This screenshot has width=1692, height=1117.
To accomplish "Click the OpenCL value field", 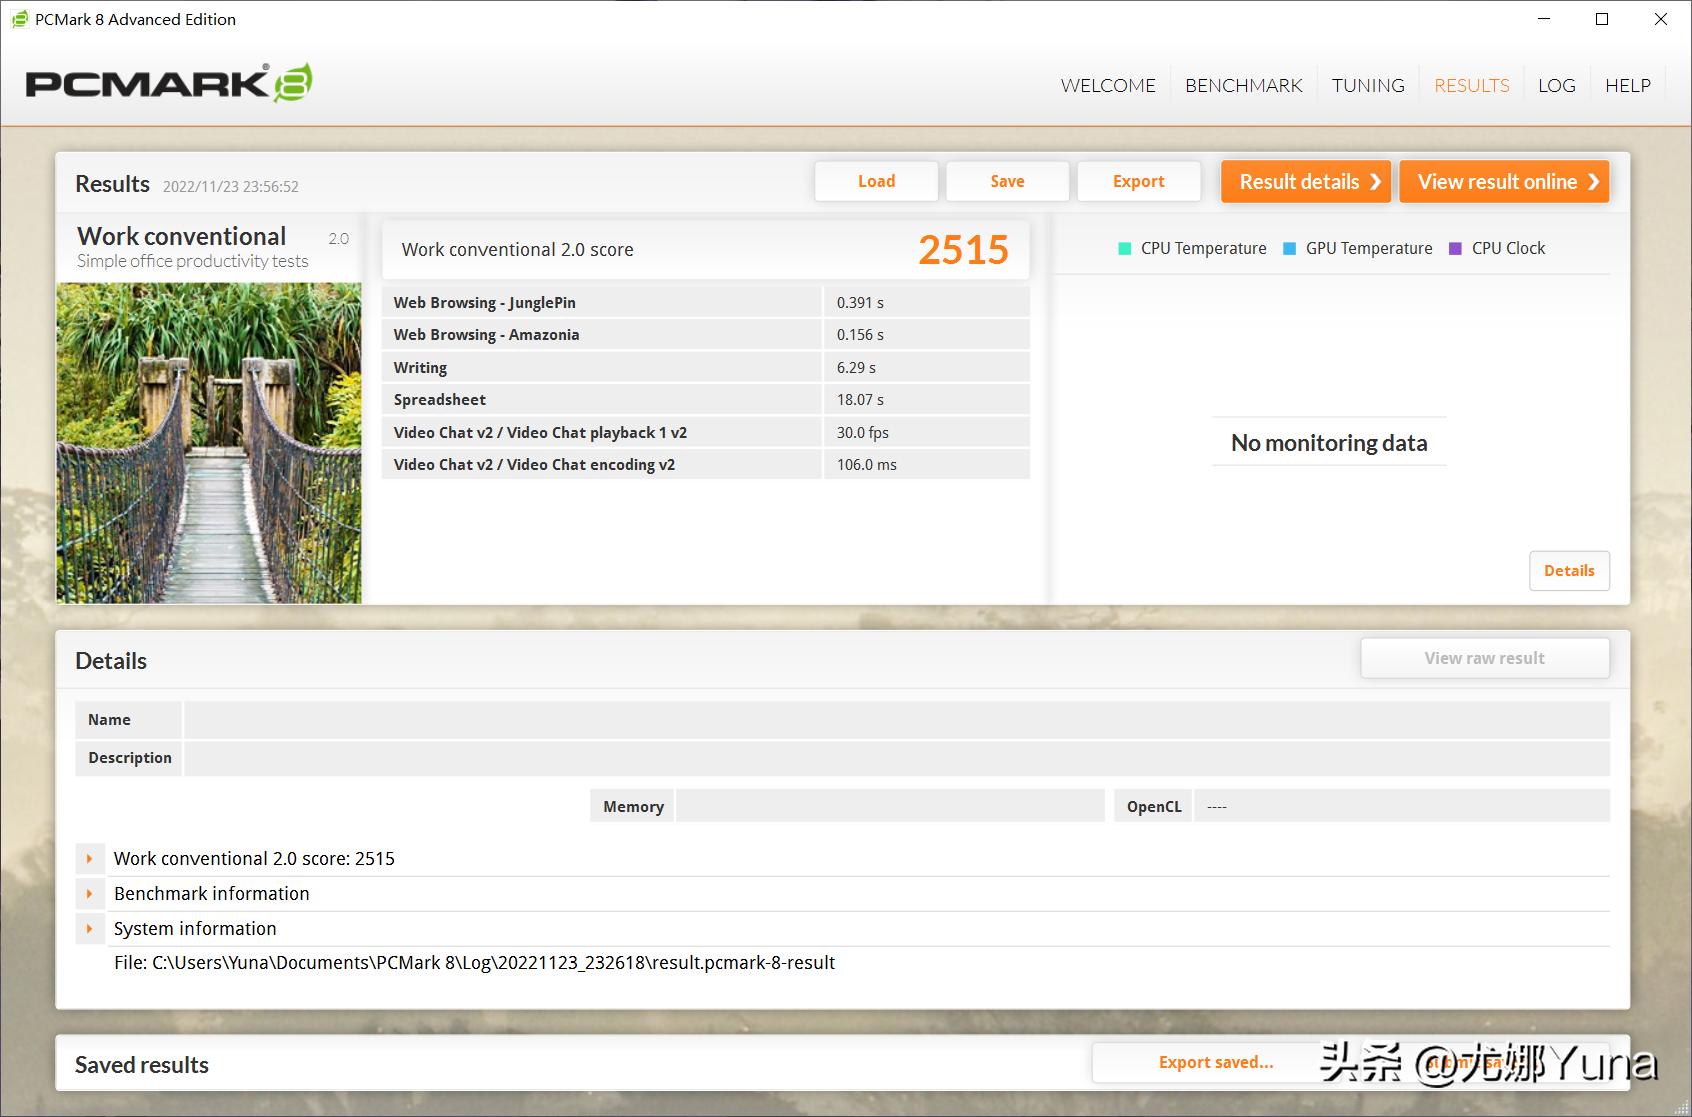I will [1402, 806].
